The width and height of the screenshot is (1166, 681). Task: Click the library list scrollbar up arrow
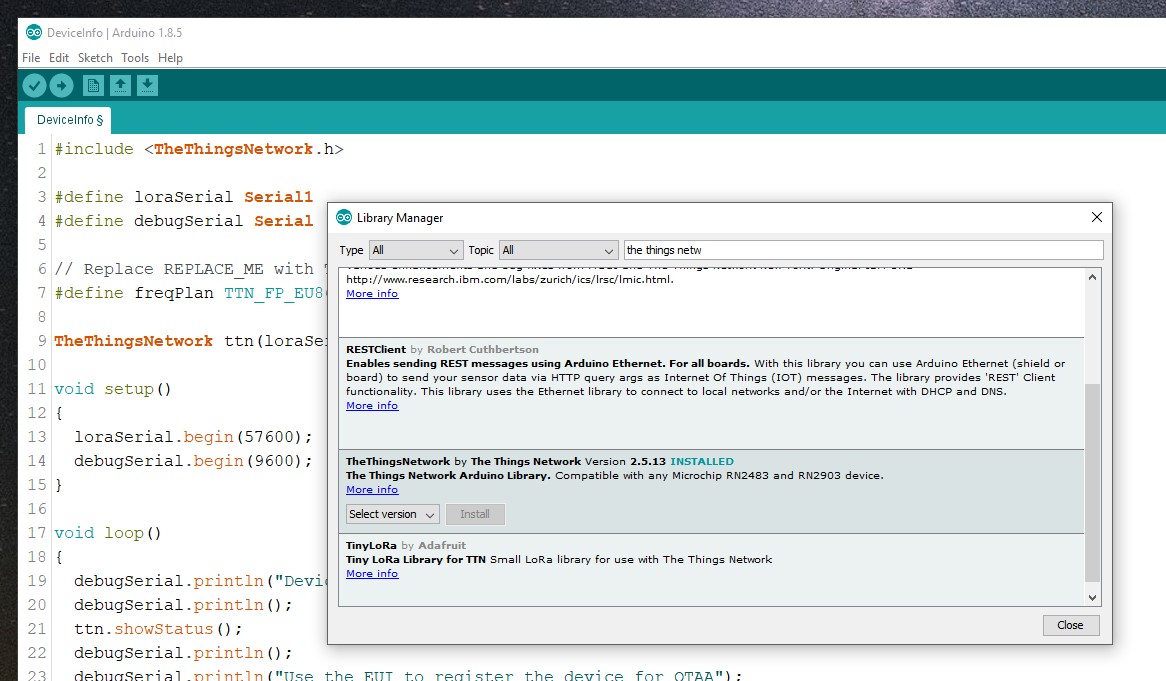click(x=1092, y=277)
